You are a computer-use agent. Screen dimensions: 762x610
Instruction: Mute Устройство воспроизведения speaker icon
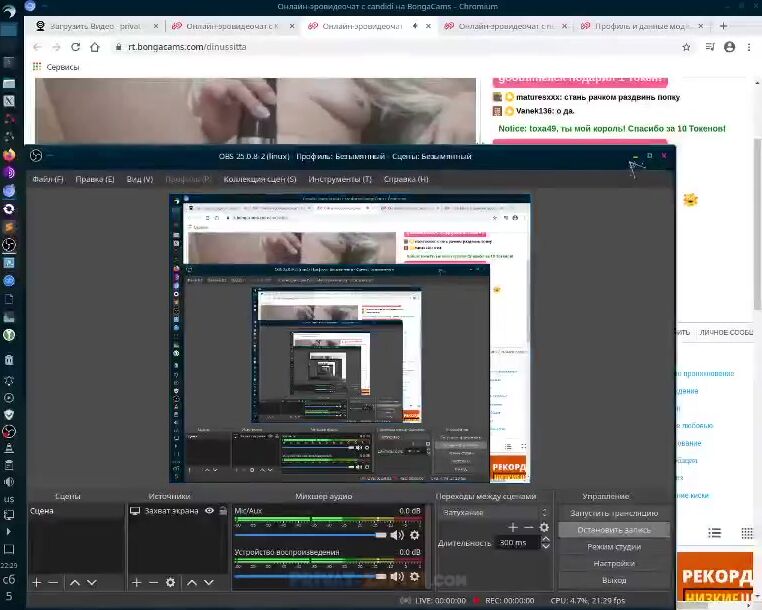(397, 576)
